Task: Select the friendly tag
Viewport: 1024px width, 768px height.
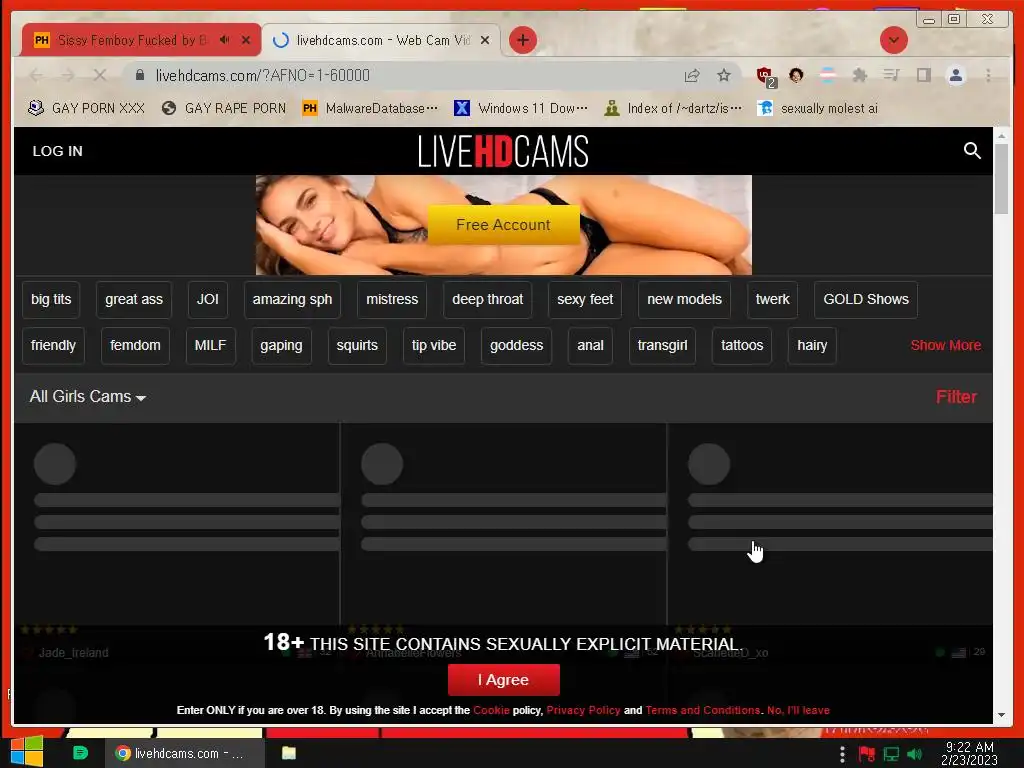Action: [x=53, y=345]
